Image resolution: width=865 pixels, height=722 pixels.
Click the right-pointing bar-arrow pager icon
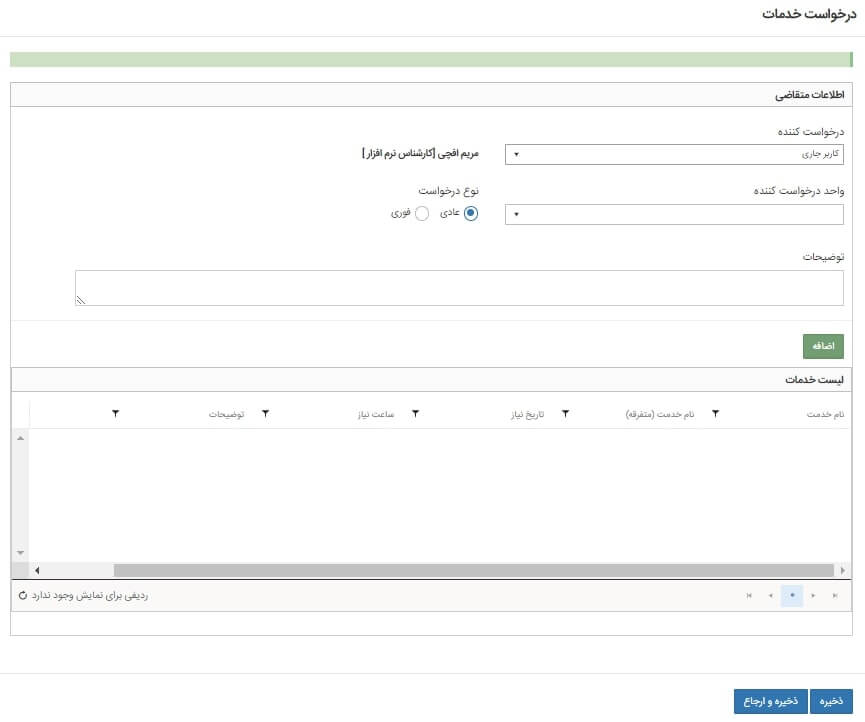click(835, 596)
